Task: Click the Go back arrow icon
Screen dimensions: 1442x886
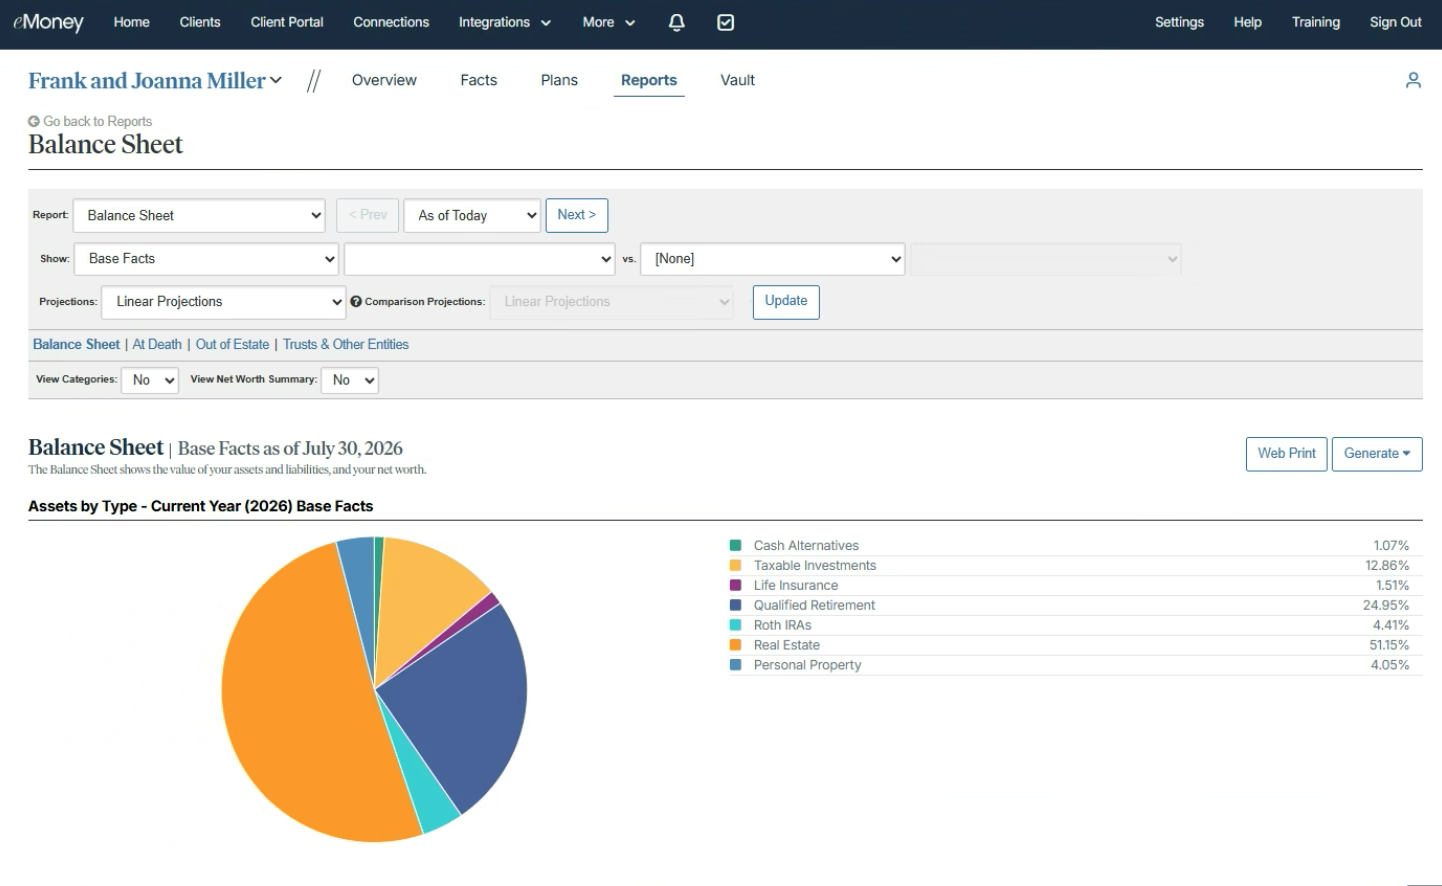Action: coord(34,121)
